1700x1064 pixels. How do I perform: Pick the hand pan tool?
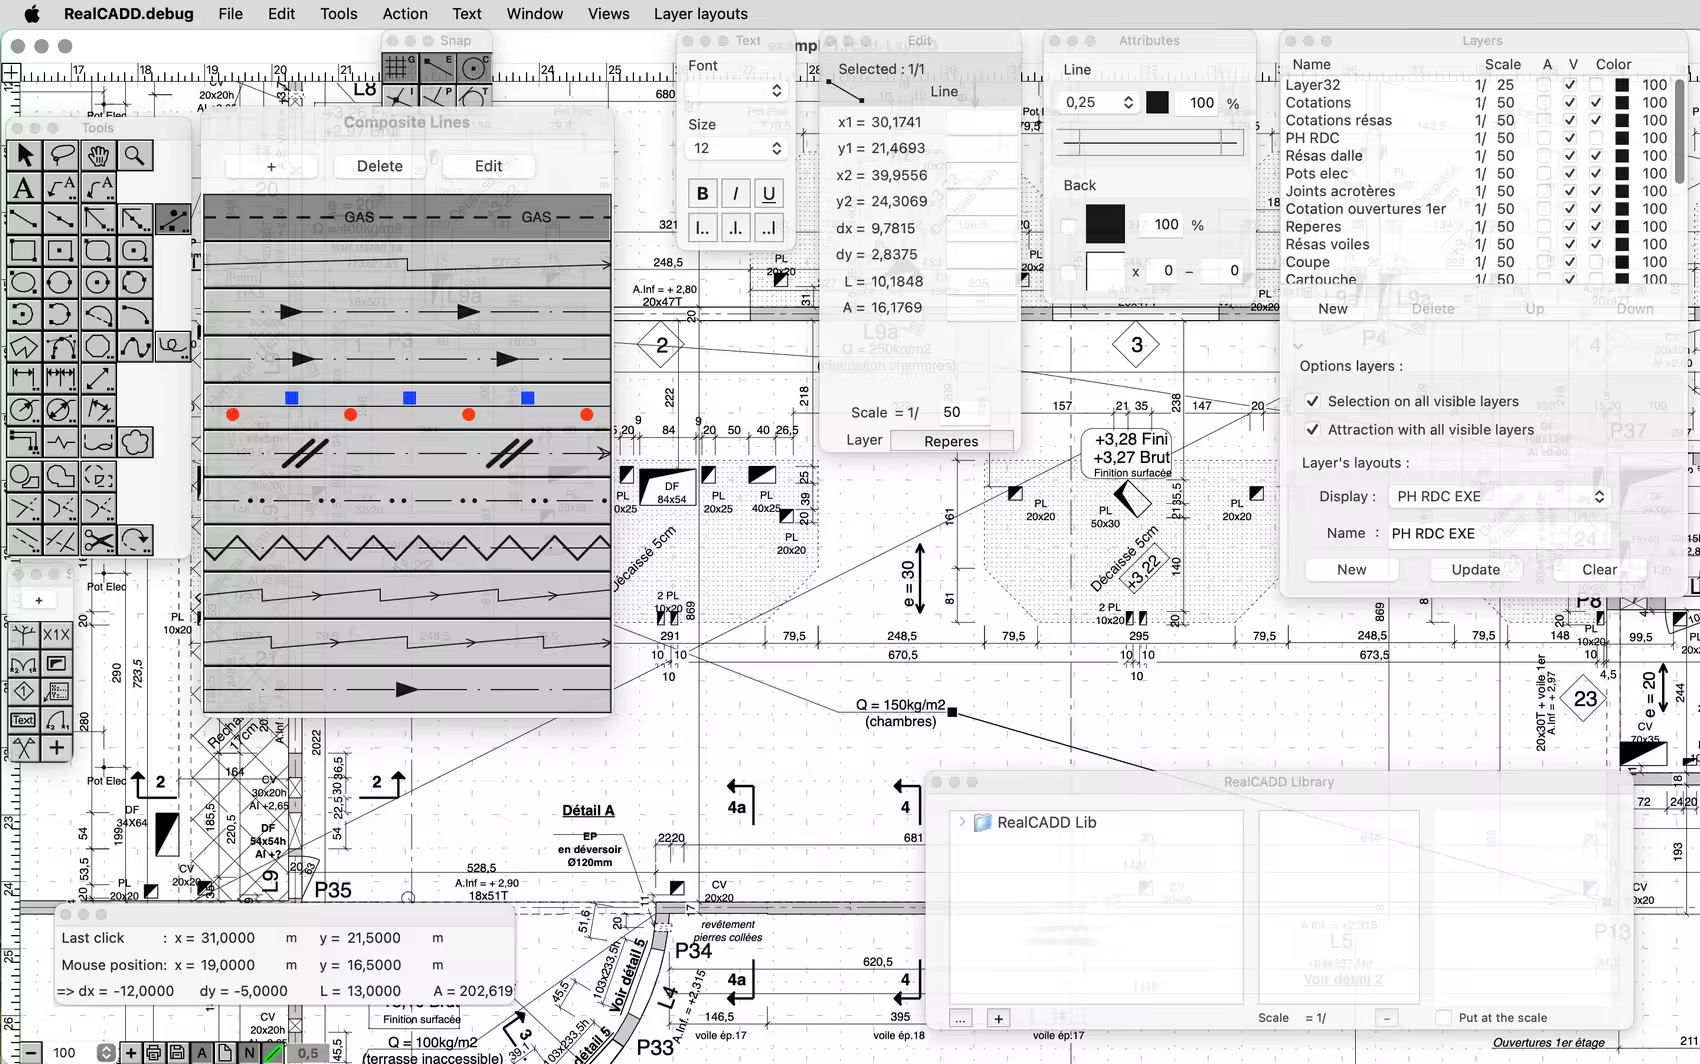pyautogui.click(x=98, y=155)
